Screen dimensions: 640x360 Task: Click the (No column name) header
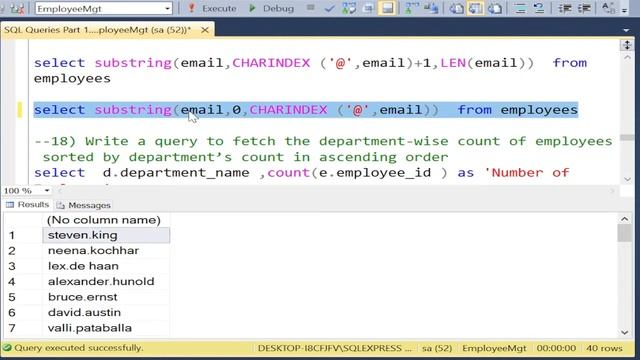[104, 220]
